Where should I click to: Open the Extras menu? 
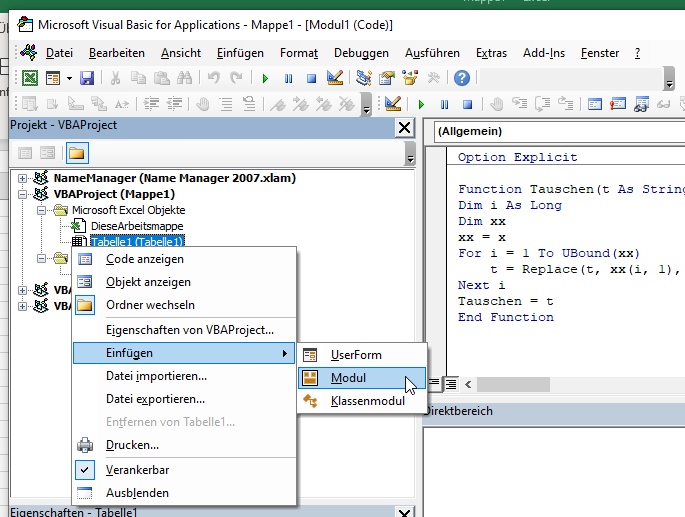pos(491,53)
